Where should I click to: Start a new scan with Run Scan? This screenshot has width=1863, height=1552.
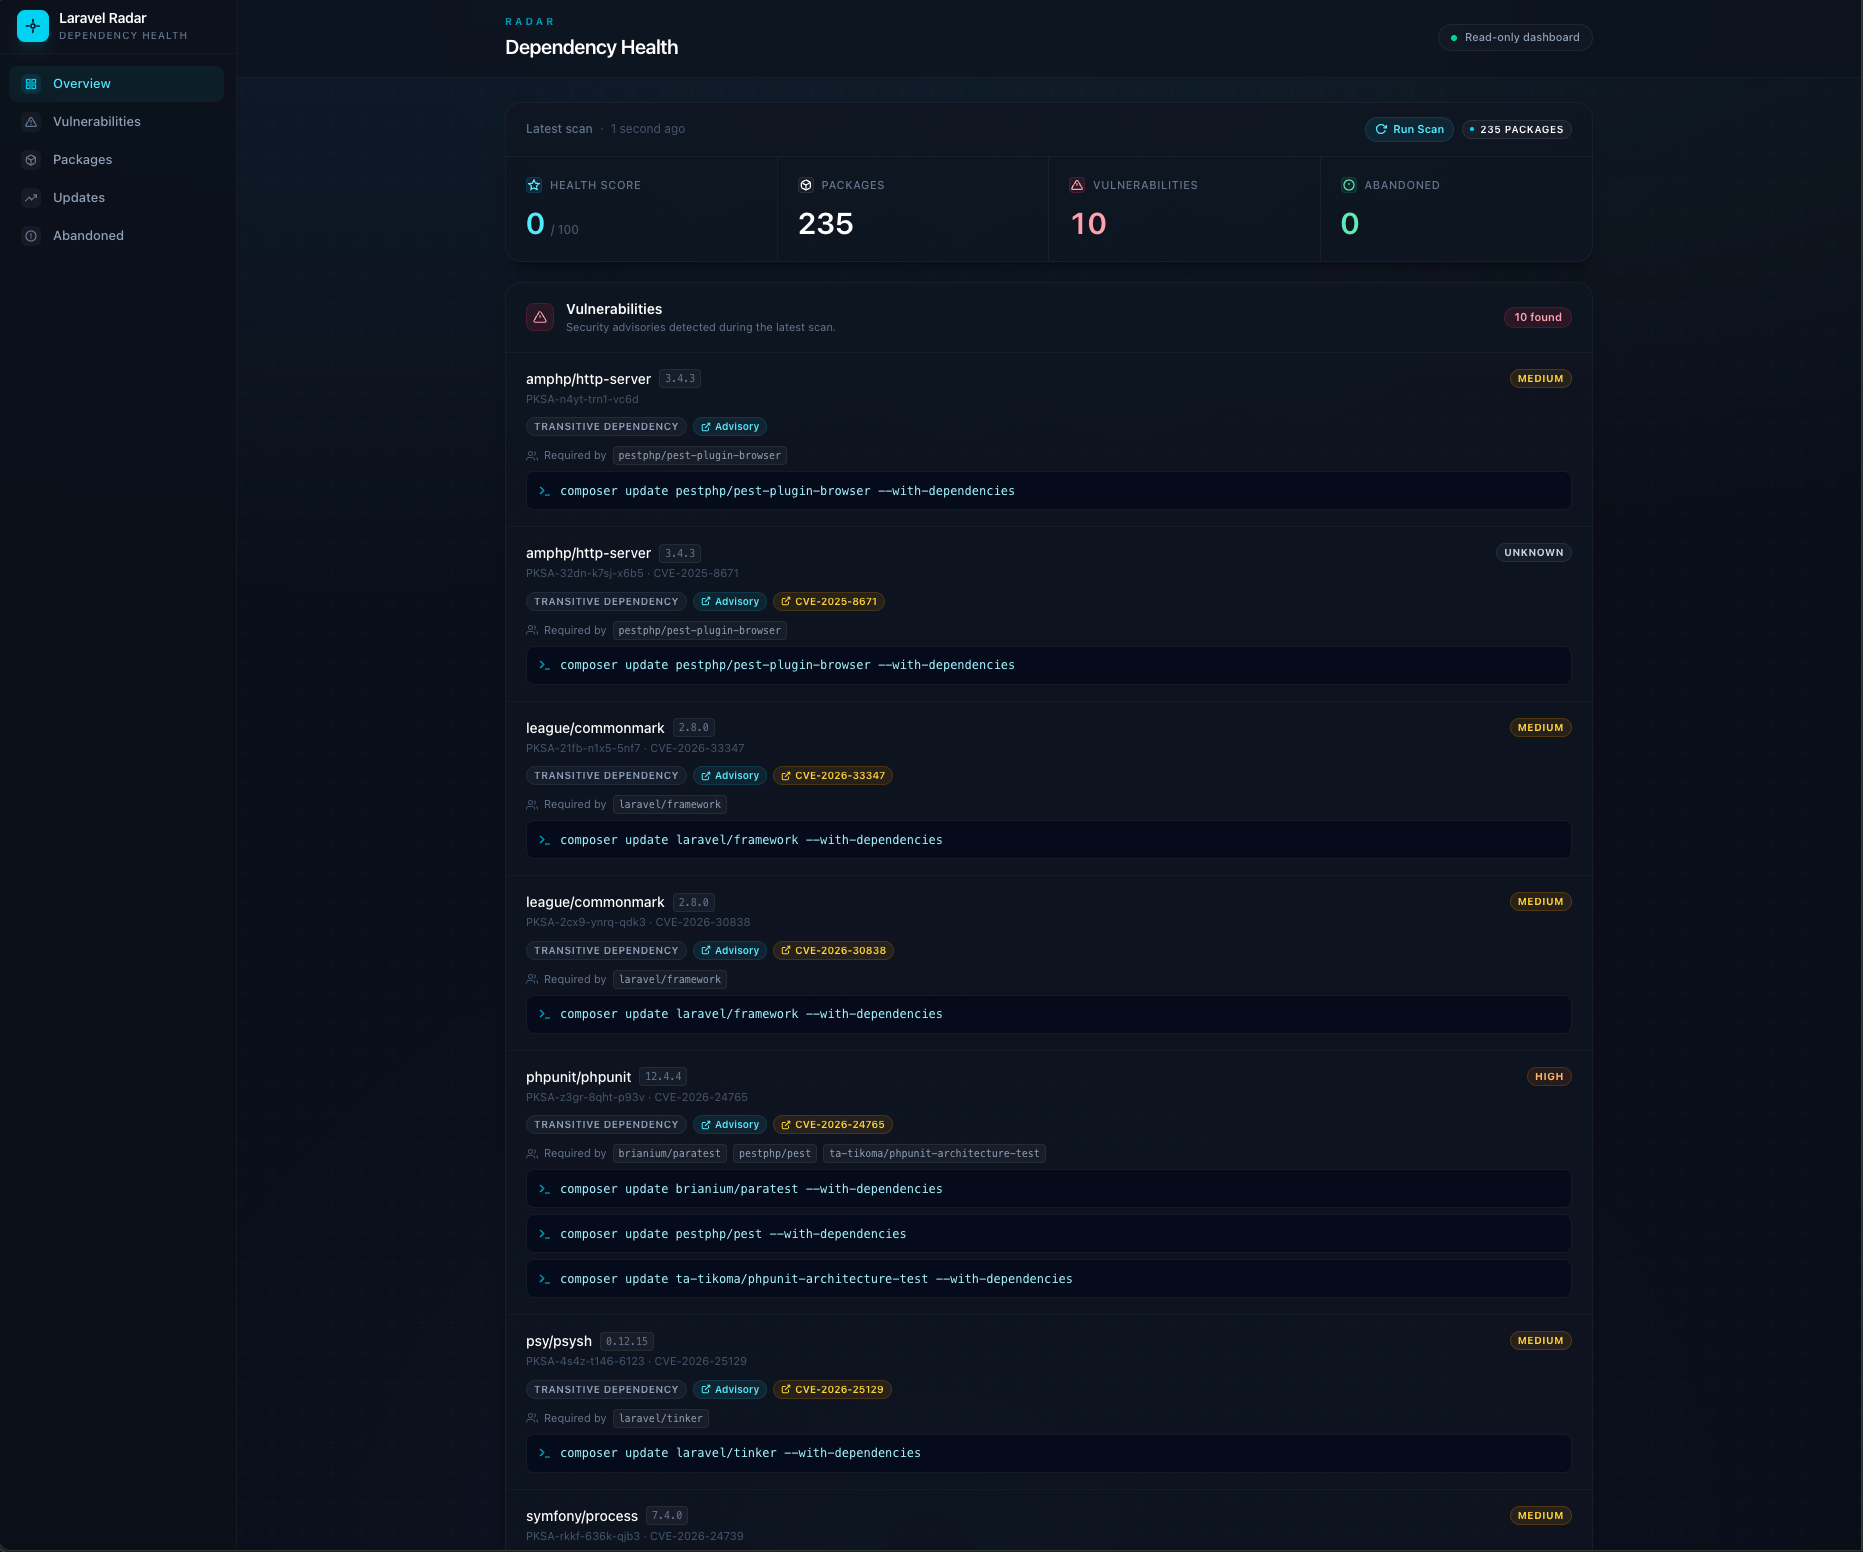click(x=1409, y=129)
